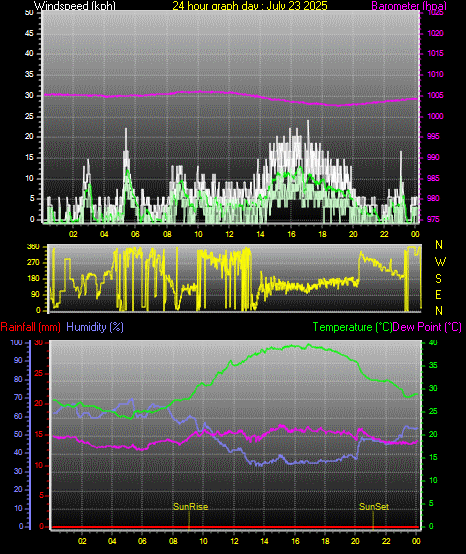
Task: Click the green '35' temperature axis value
Action: [433, 365]
